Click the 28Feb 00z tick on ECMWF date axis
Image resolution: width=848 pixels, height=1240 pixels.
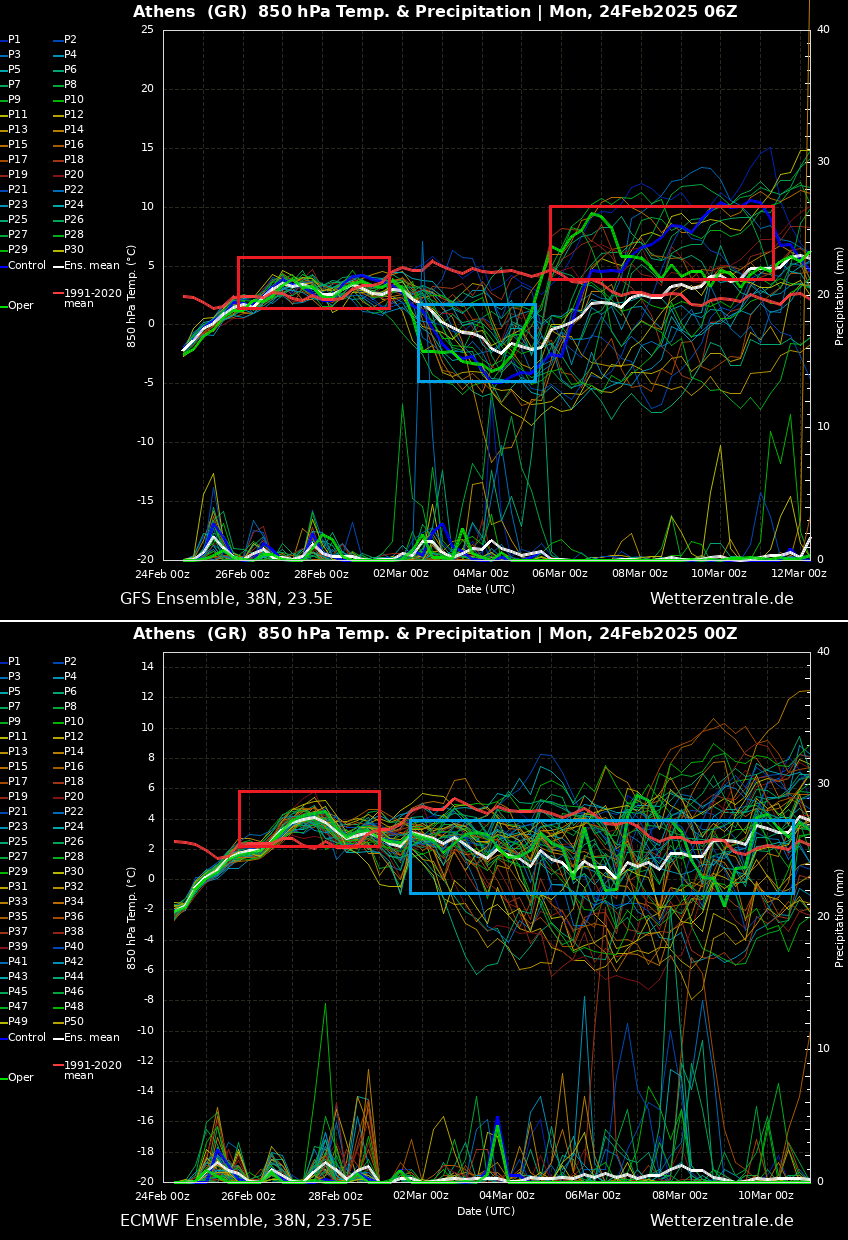tap(334, 1196)
